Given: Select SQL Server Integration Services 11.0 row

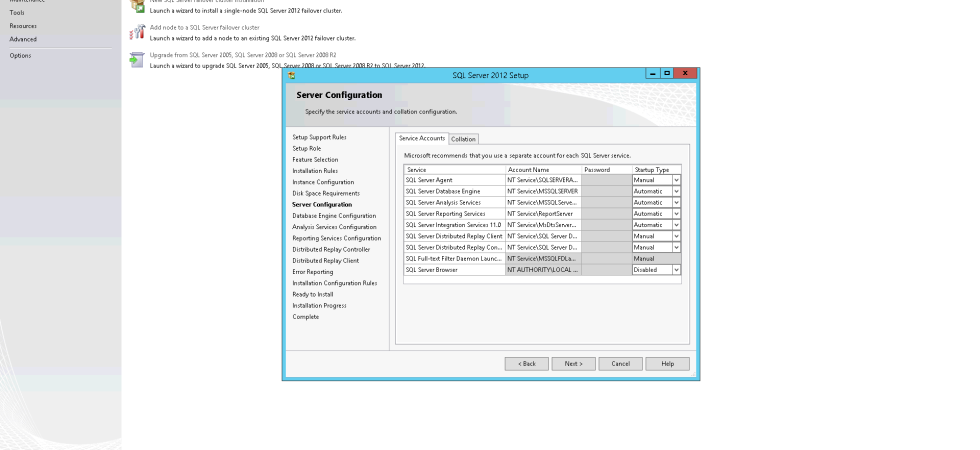Looking at the screenshot, I should pyautogui.click(x=454, y=225).
